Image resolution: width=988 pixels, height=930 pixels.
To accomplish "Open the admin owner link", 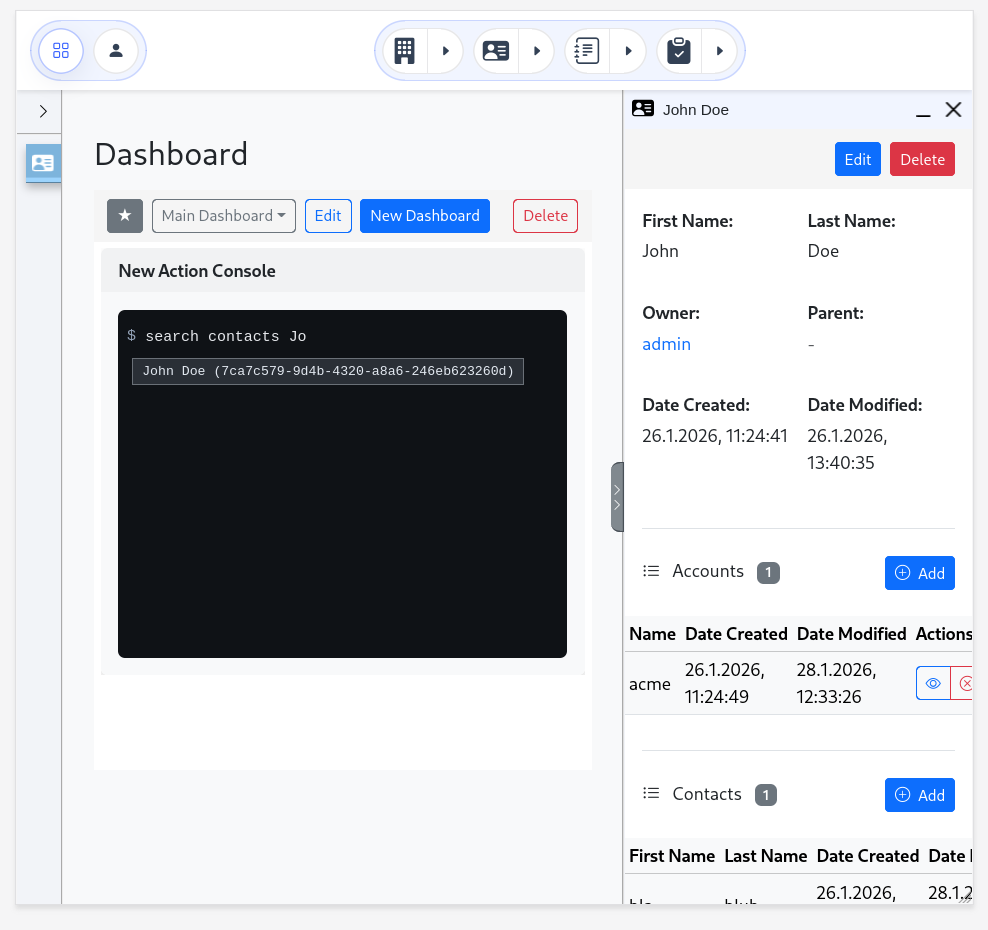I will [x=666, y=344].
